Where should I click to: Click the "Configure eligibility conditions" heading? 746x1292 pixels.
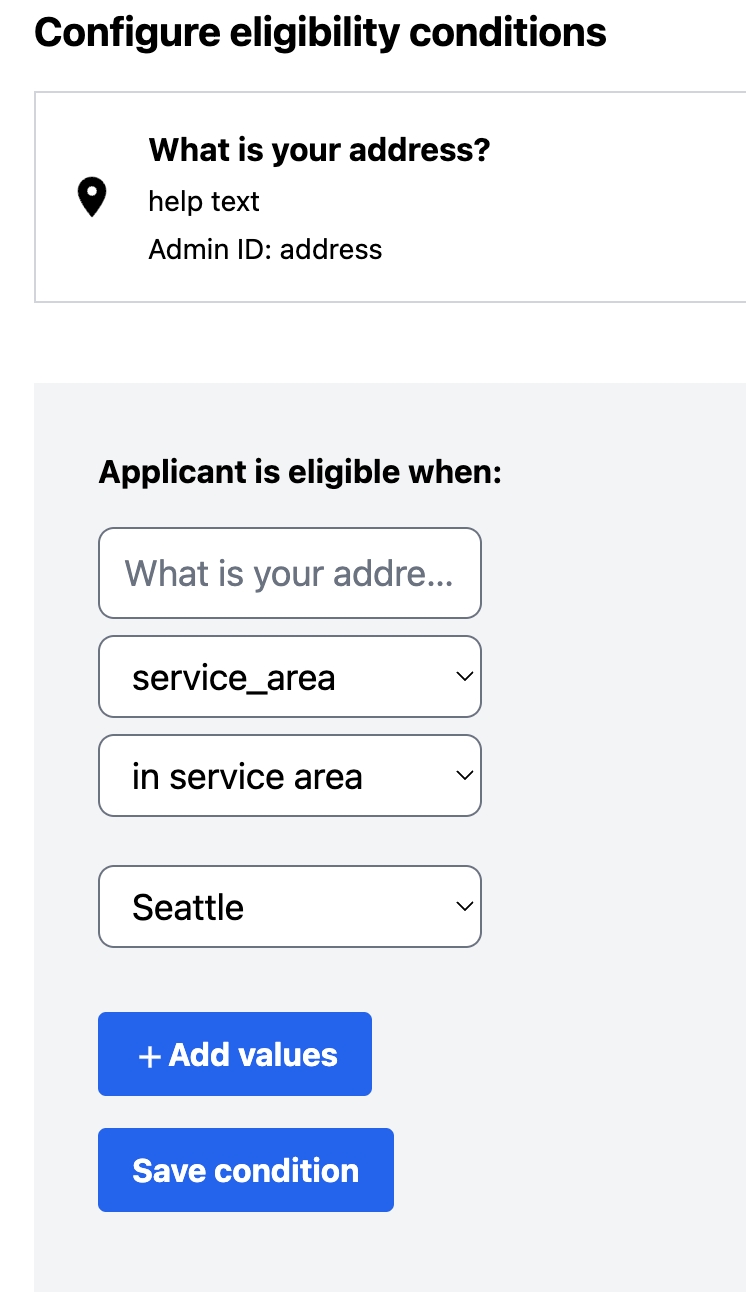tap(320, 33)
